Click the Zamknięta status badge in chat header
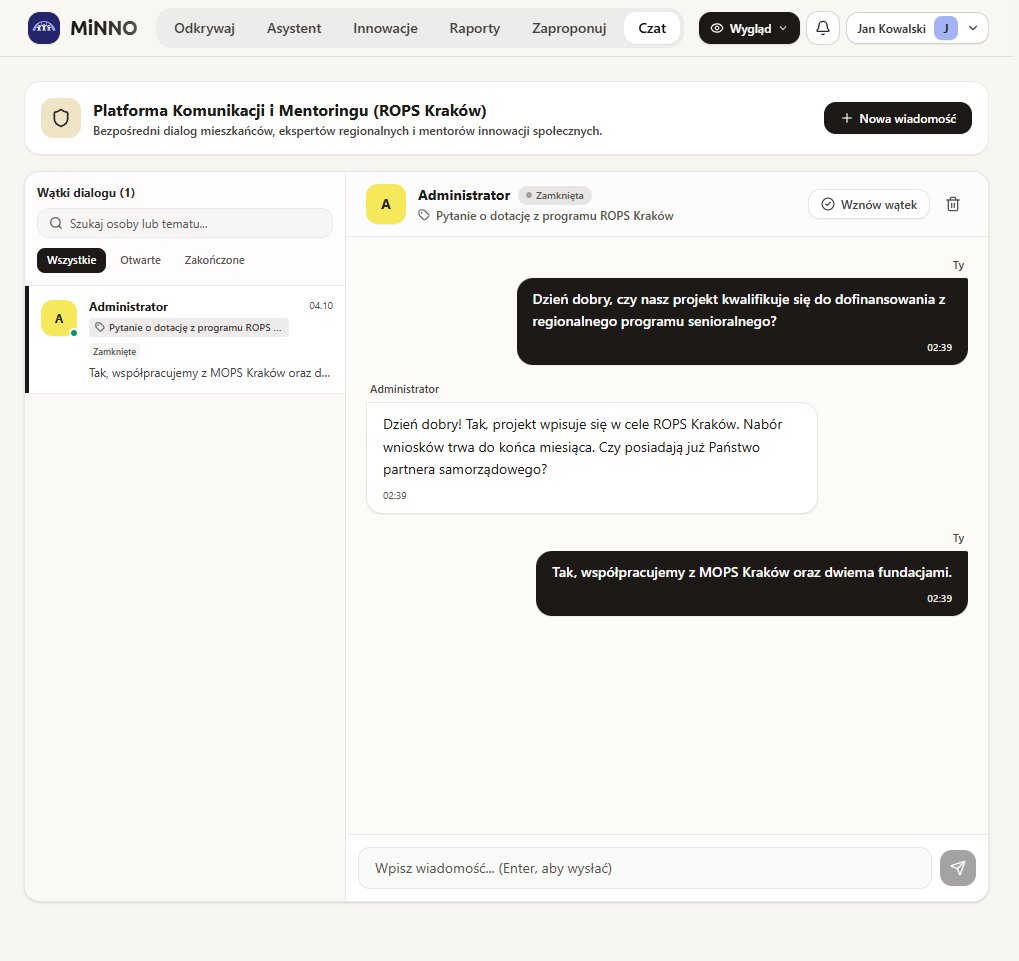 point(555,196)
